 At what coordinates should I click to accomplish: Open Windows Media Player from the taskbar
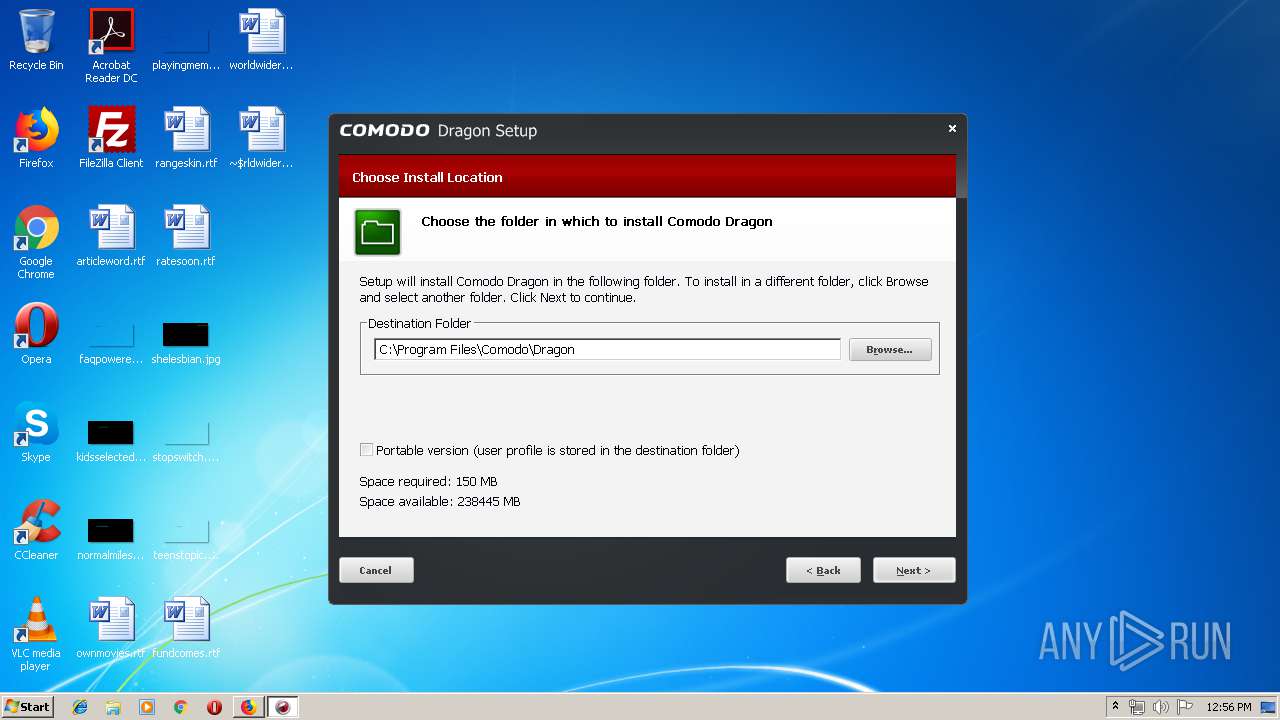pos(147,707)
